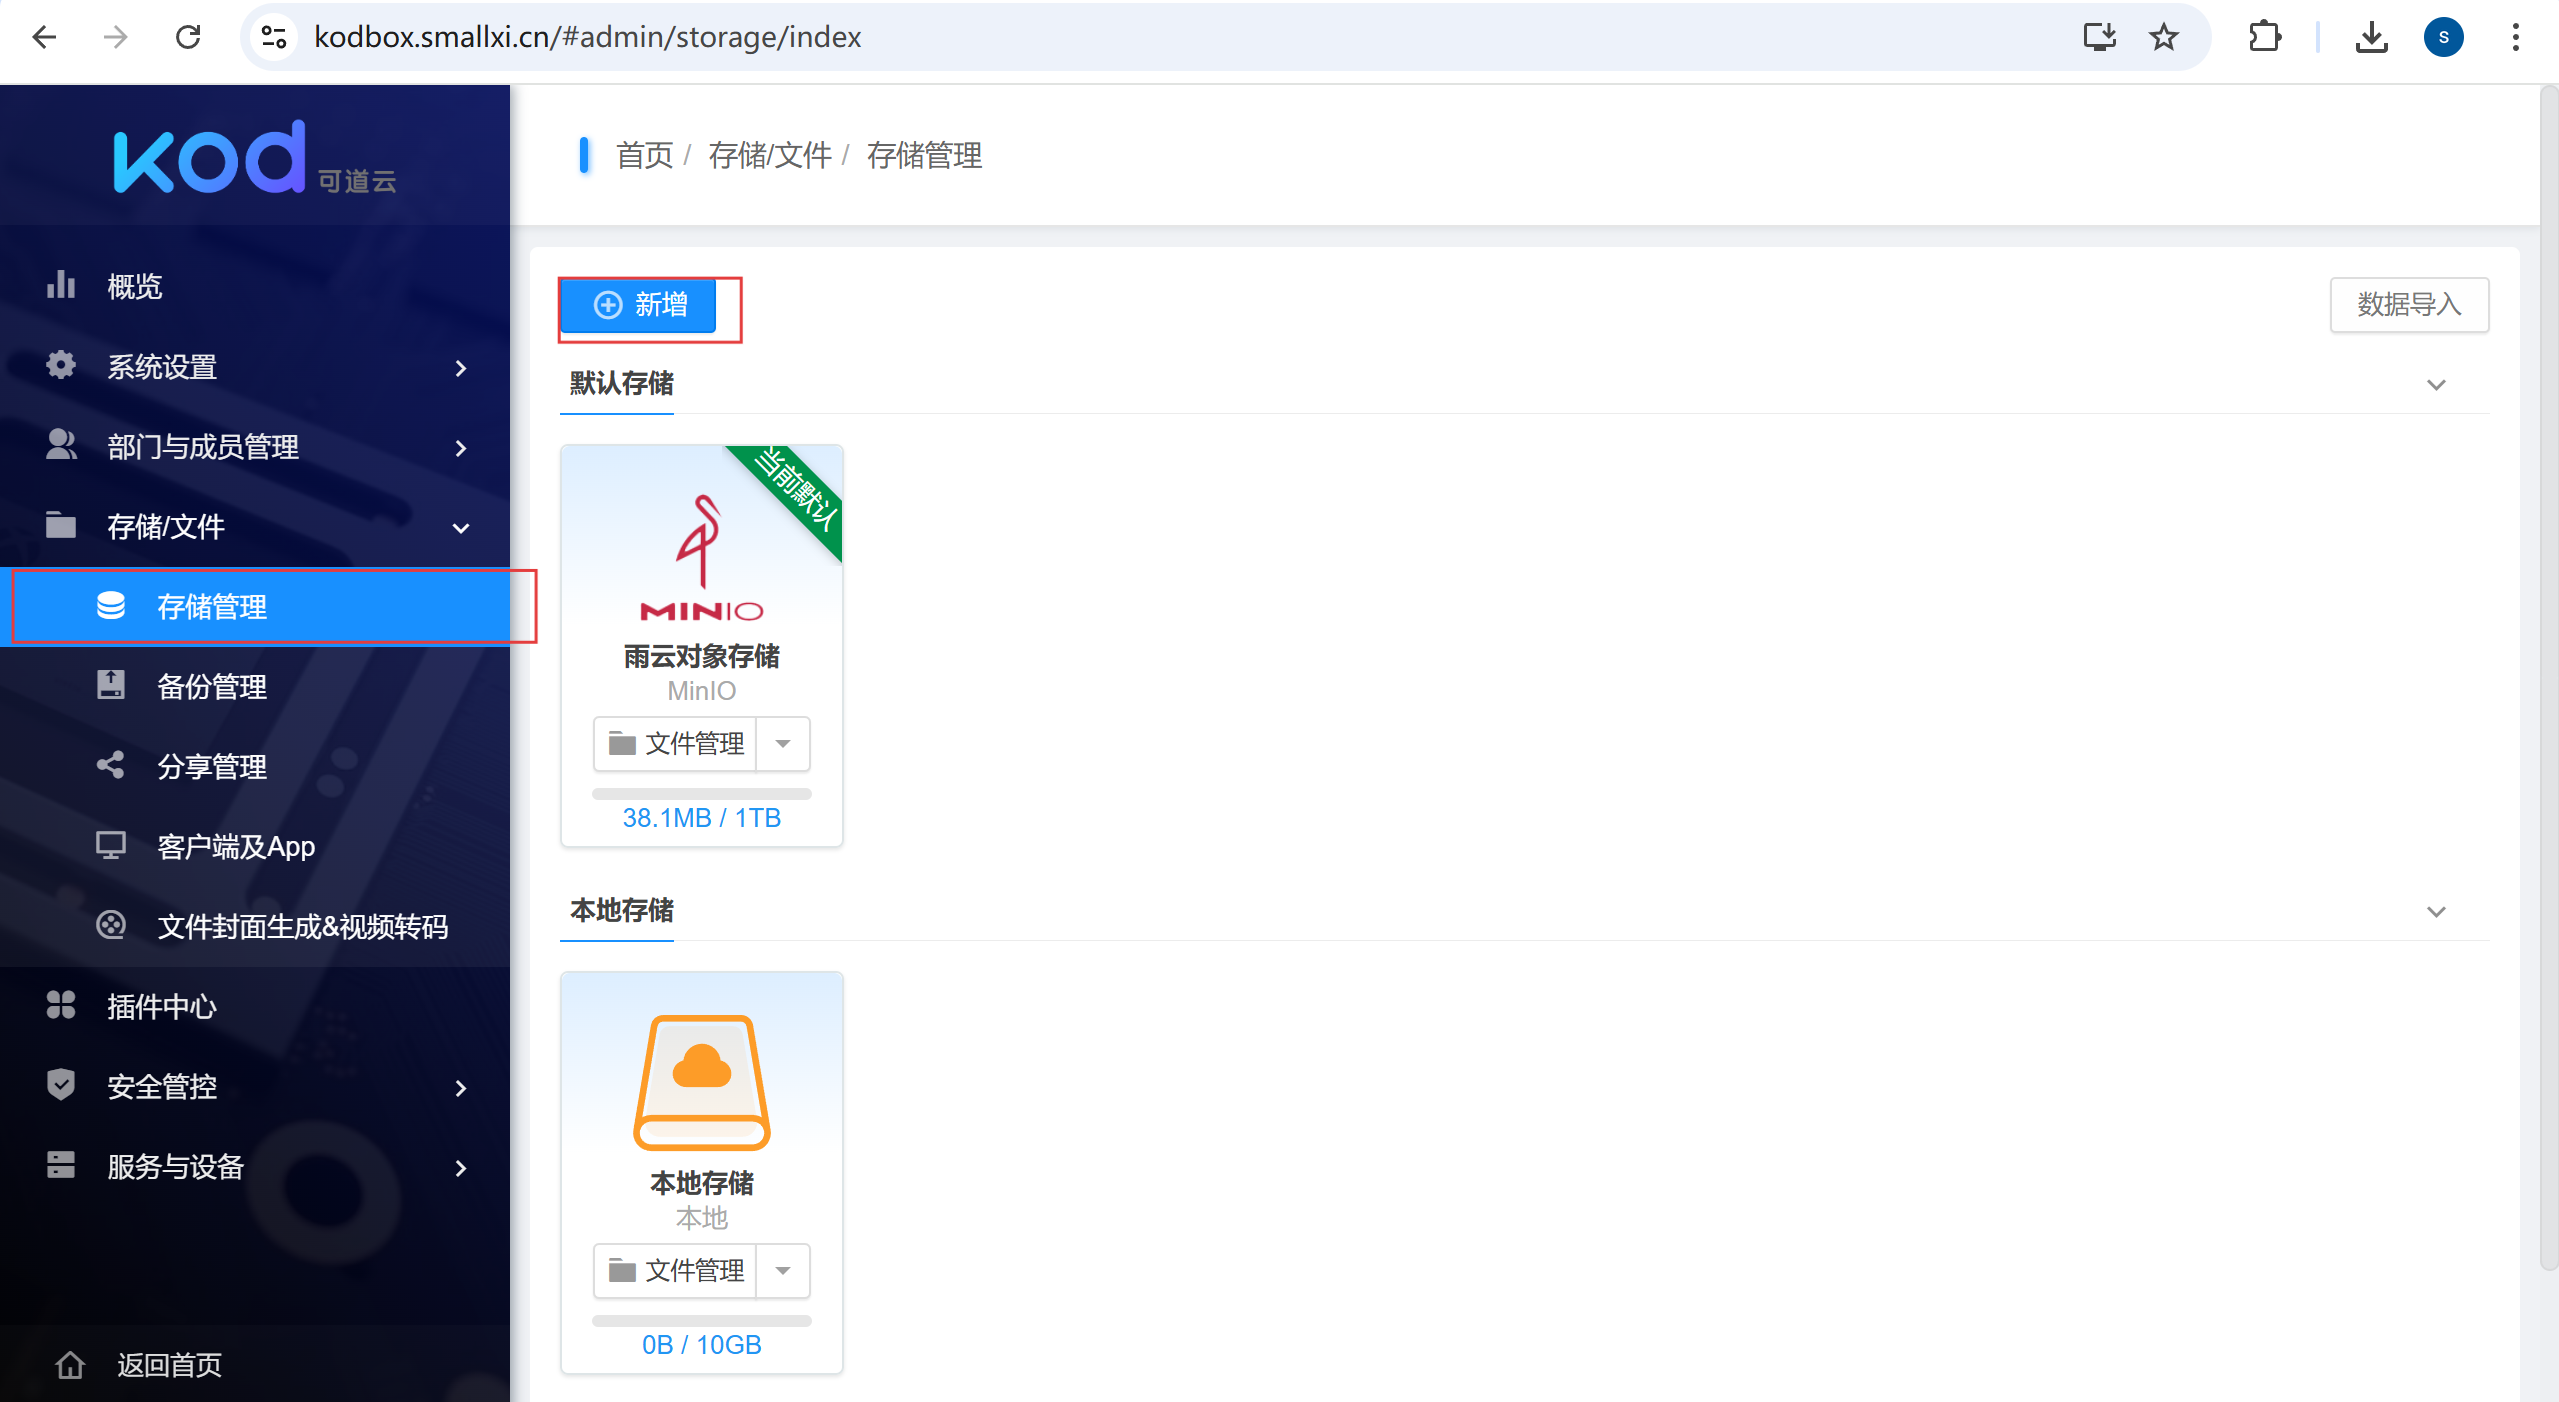This screenshot has width=2559, height=1402.
Task: Click the 新增 button
Action: pyautogui.click(x=639, y=305)
